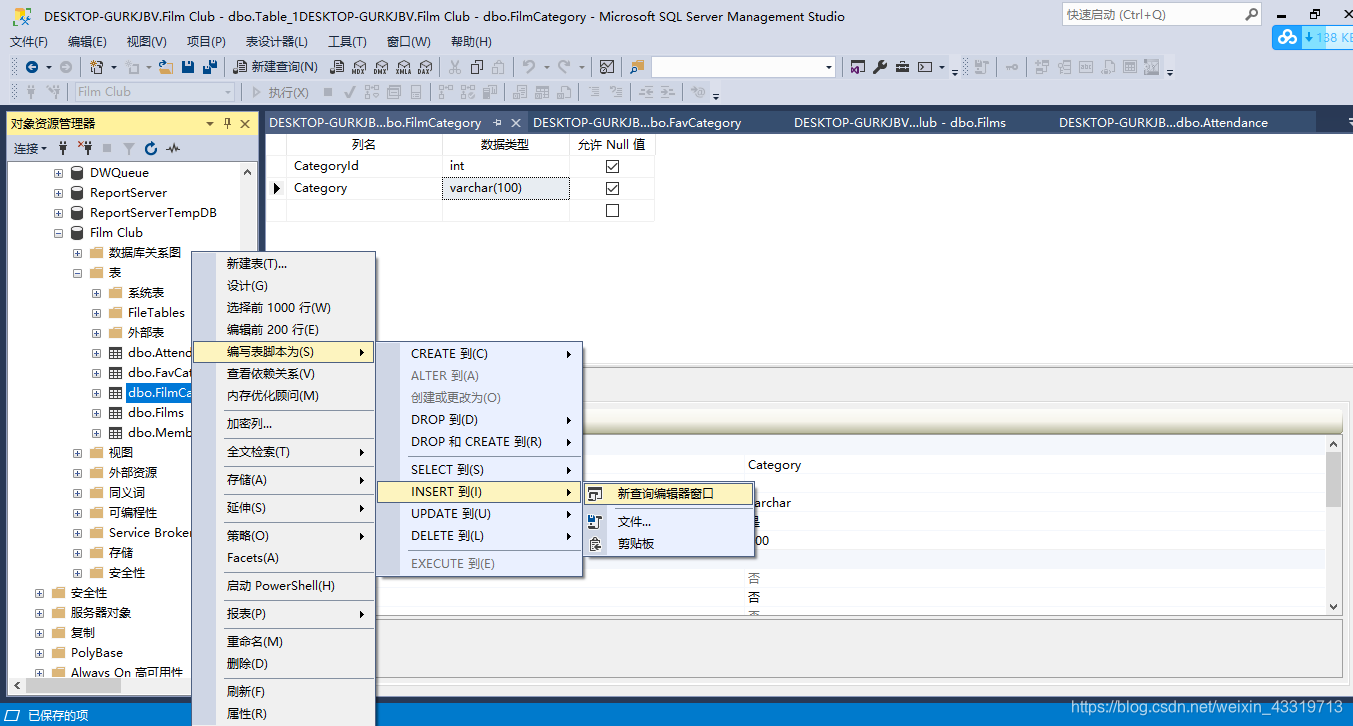The width and height of the screenshot is (1353, 726).
Task: Click connect plug icon in Object Explorer
Action: point(64,148)
